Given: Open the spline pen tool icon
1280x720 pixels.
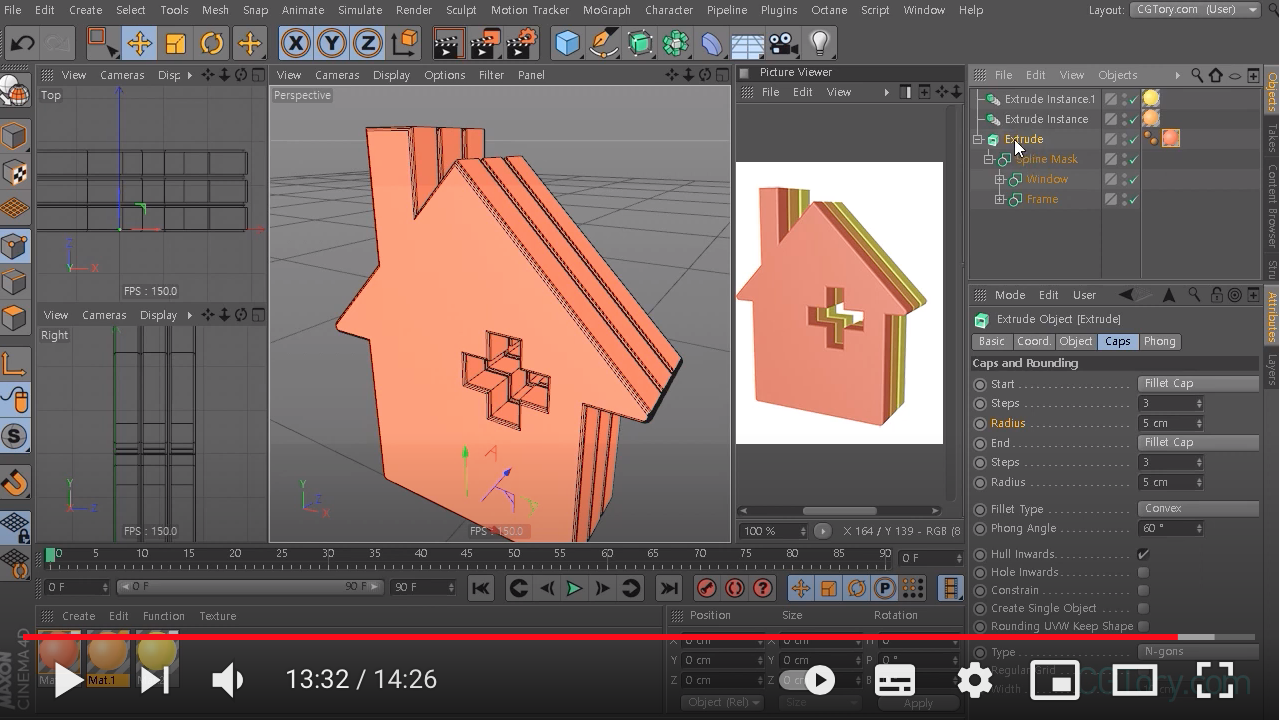Looking at the screenshot, I should 603,43.
